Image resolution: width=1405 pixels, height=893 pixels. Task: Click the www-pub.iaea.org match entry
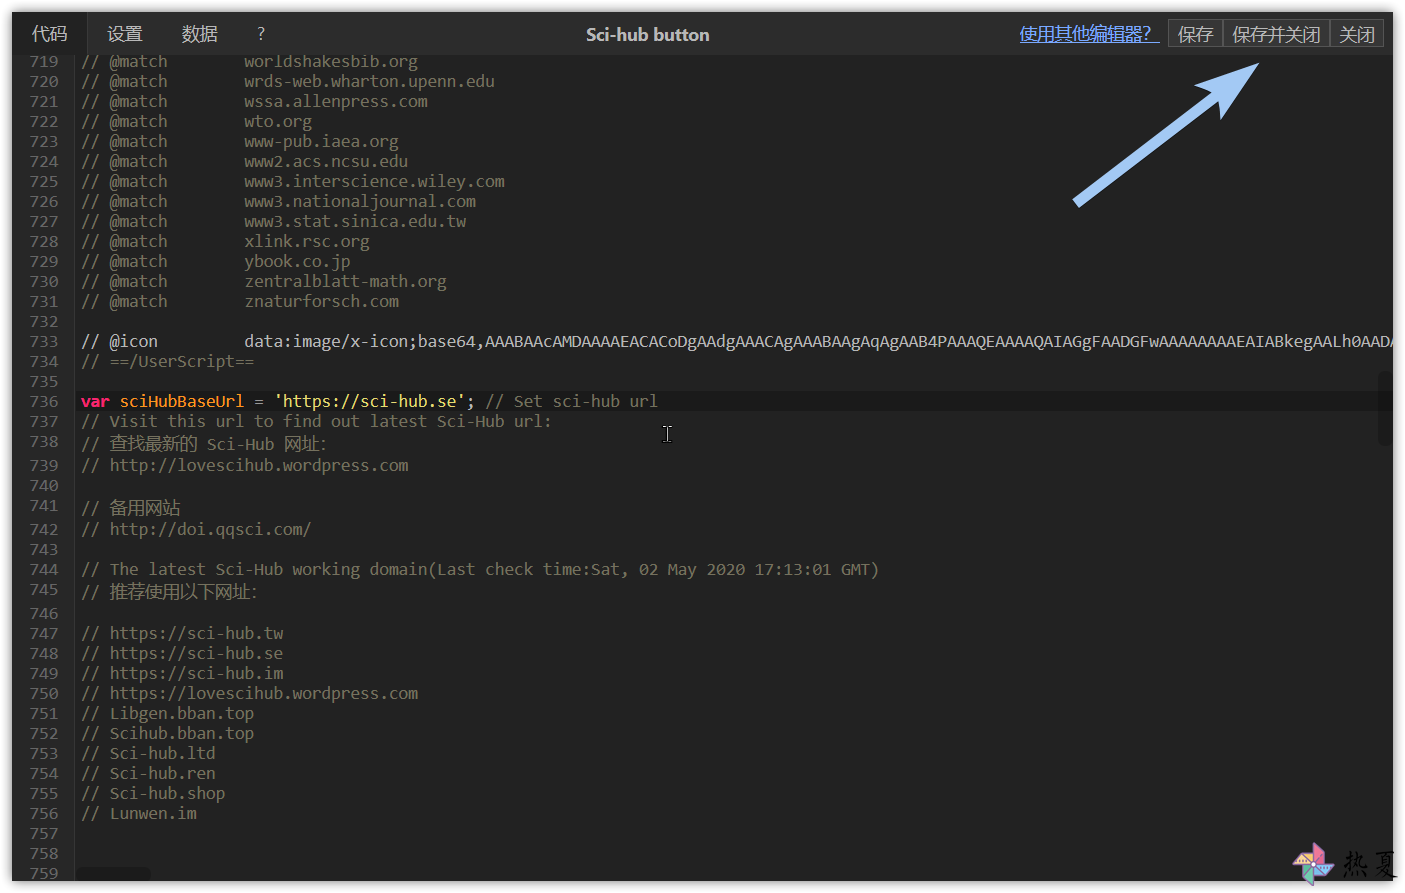(x=321, y=141)
